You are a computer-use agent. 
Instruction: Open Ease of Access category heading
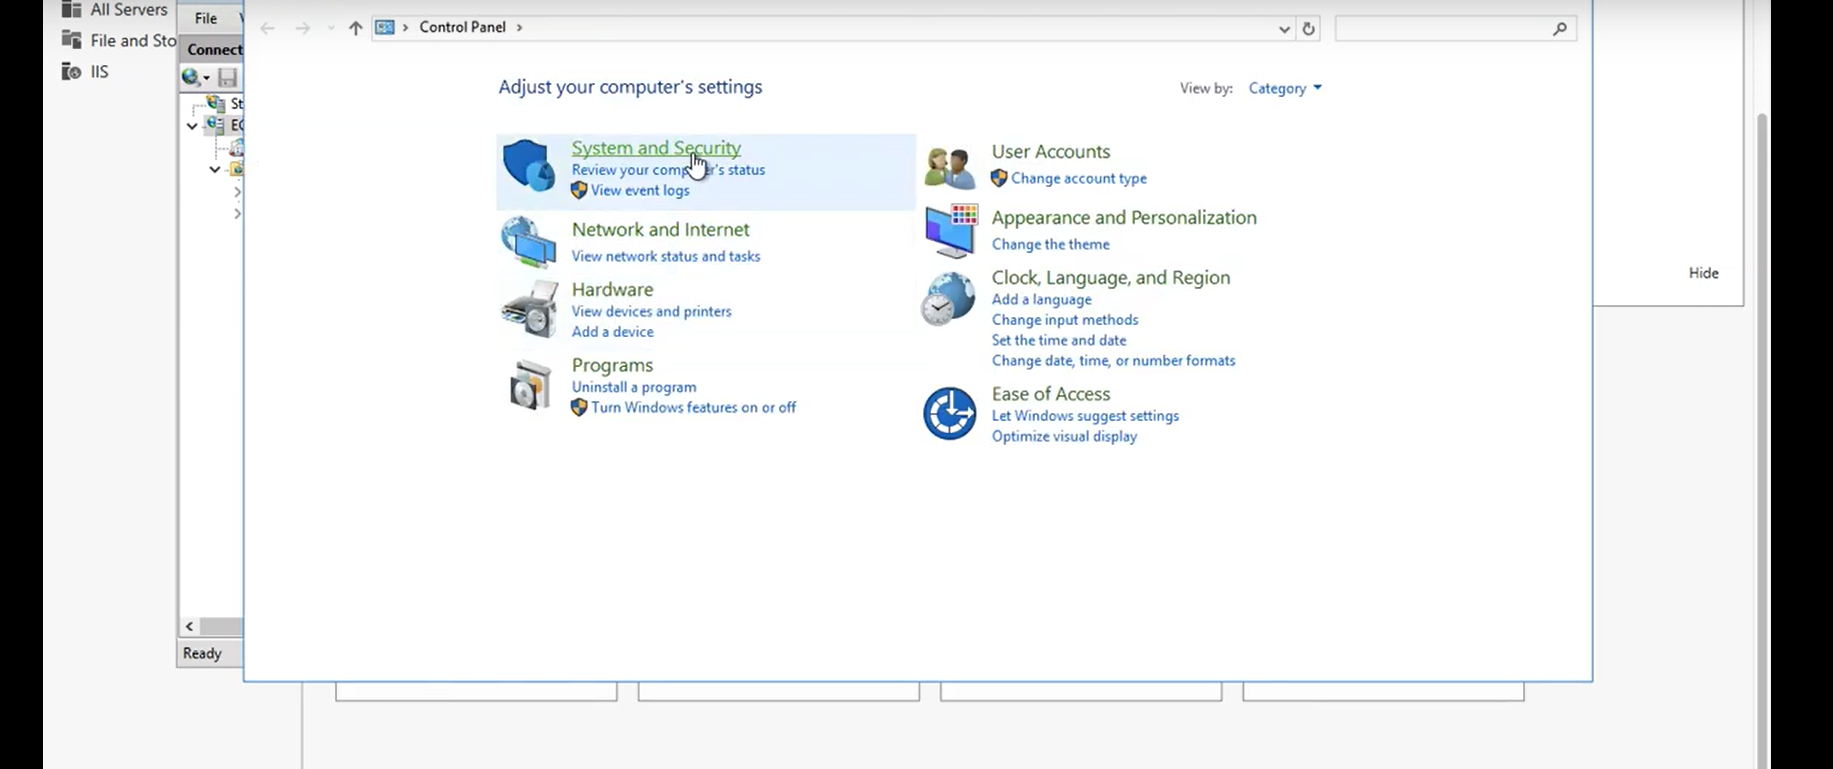click(x=1050, y=394)
